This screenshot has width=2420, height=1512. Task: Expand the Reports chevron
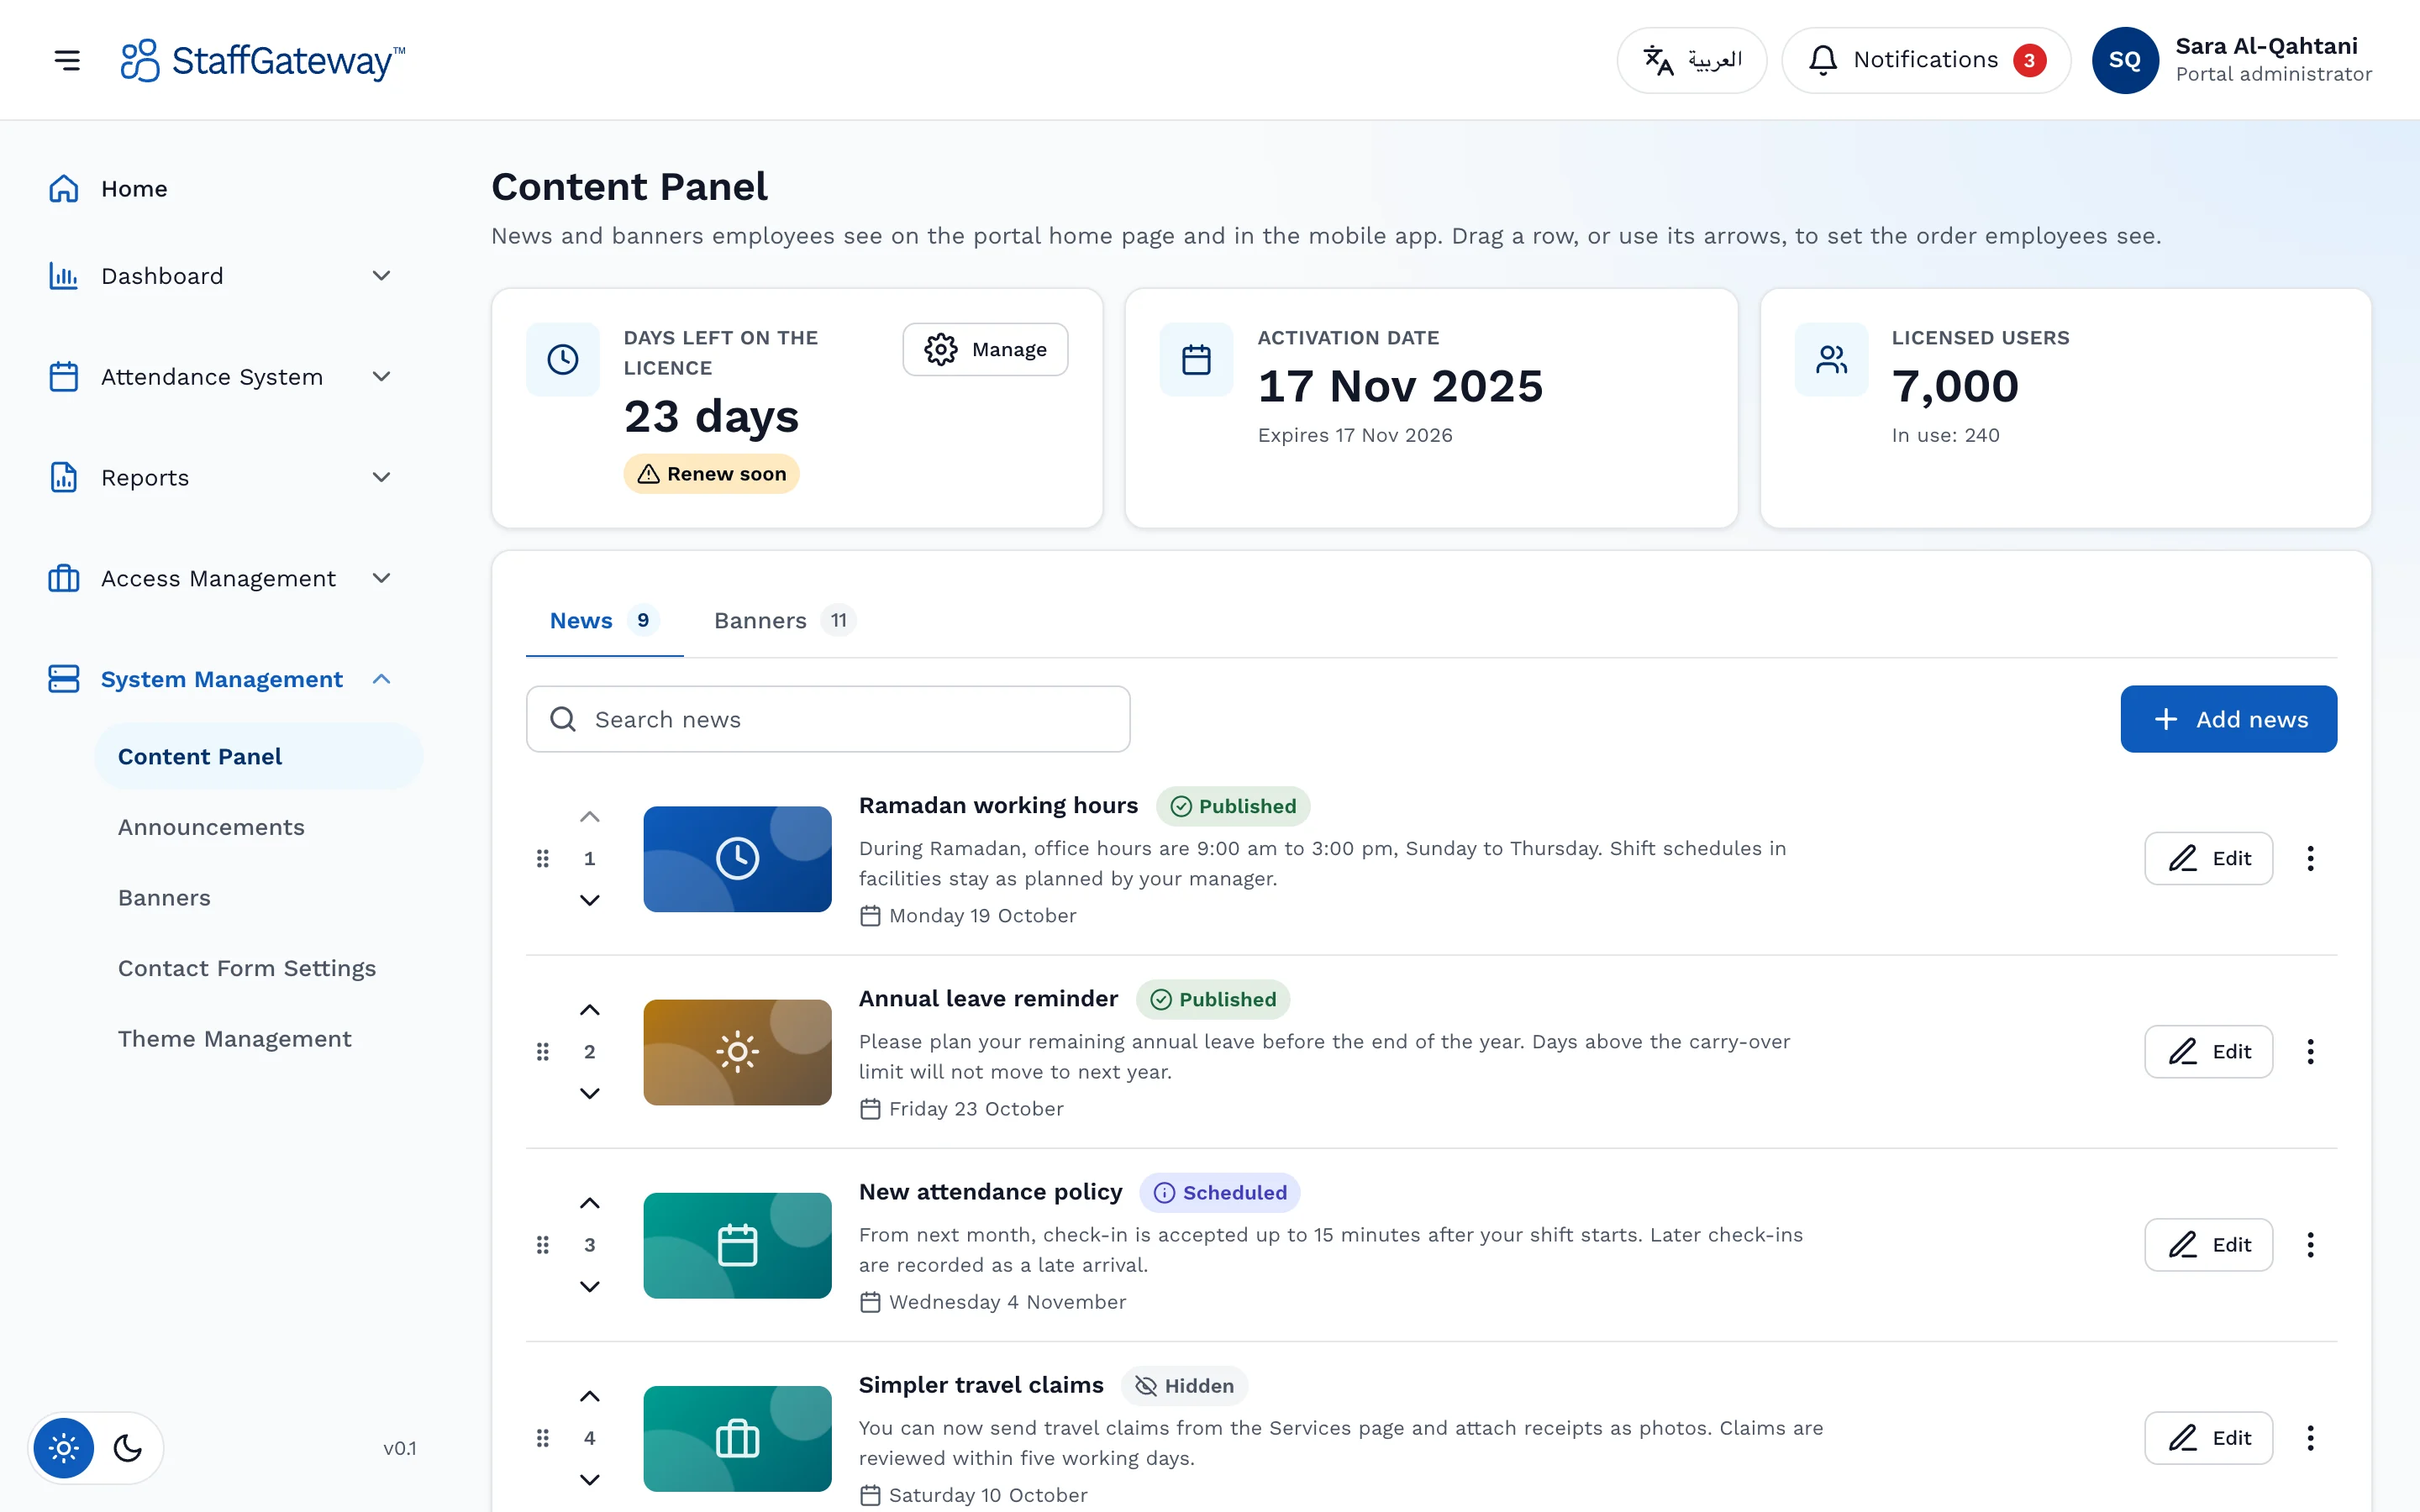(381, 478)
